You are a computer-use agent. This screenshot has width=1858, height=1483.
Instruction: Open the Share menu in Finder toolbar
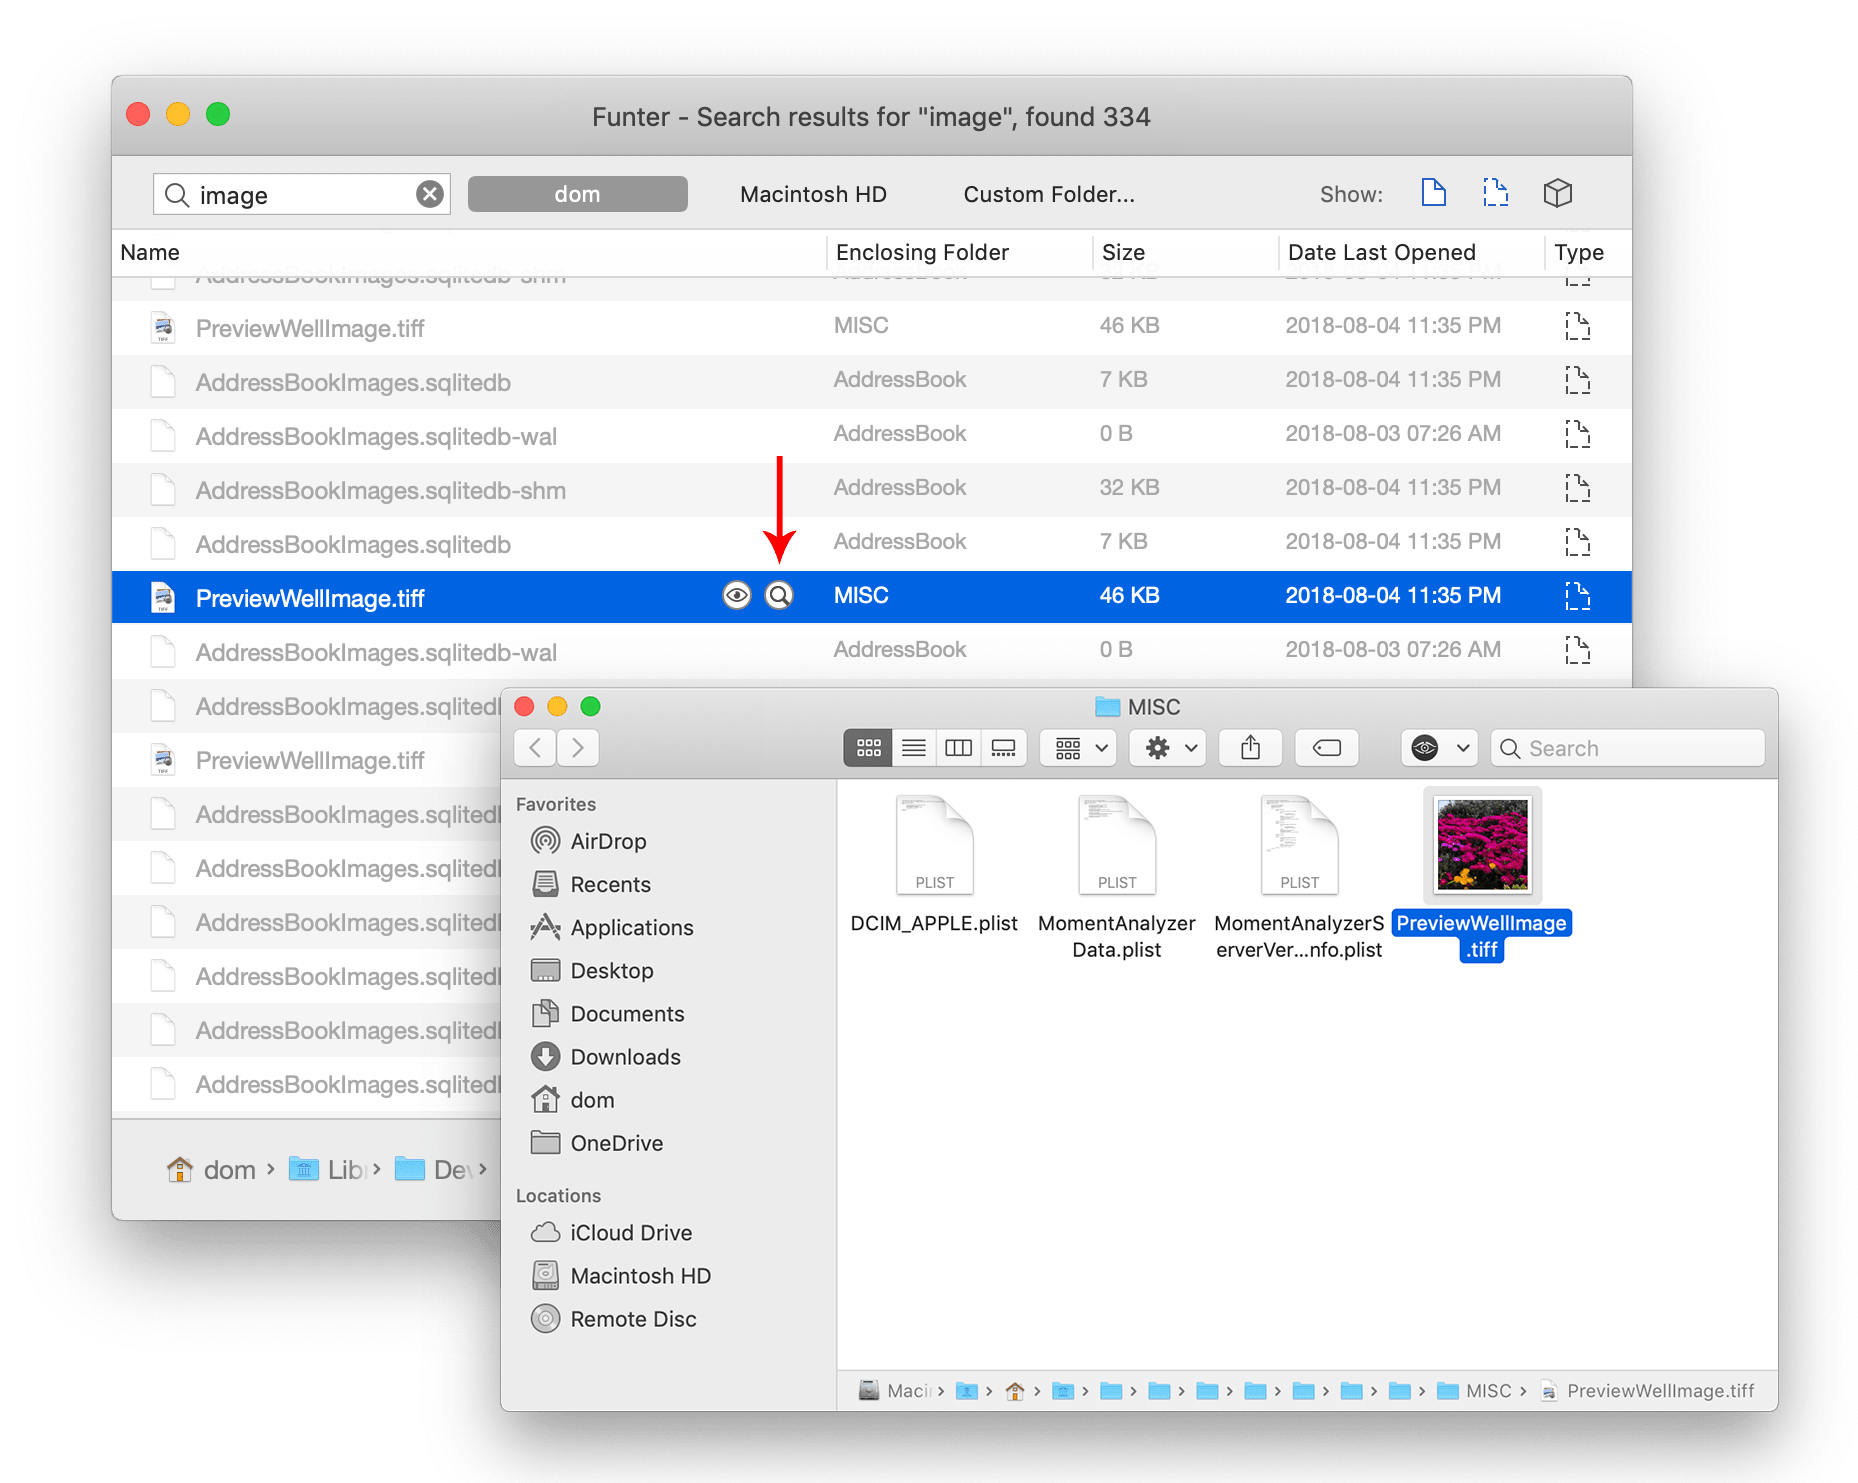click(1250, 747)
